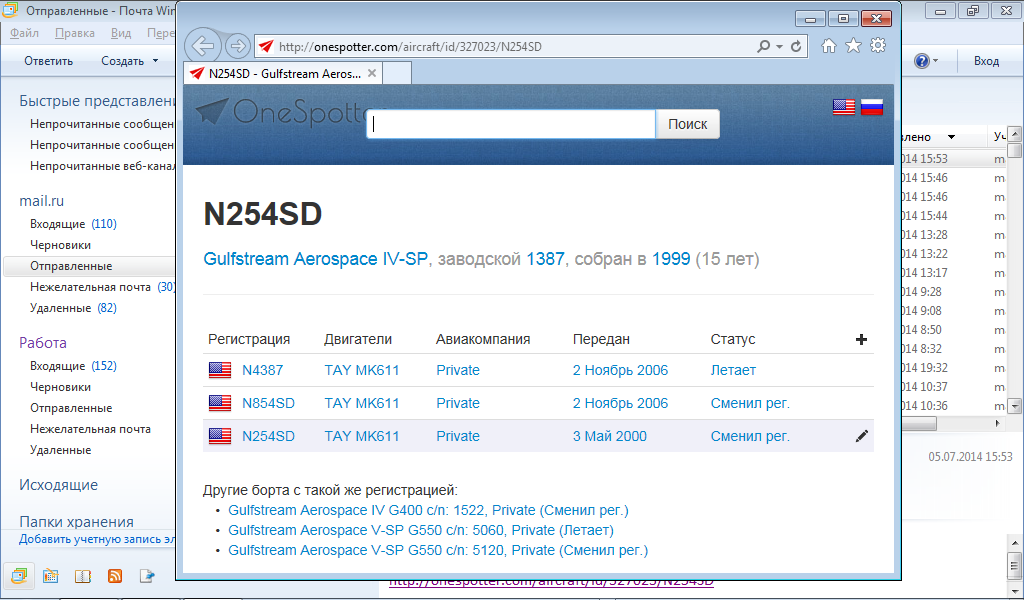Screen dimensions: 1024x600
Task: Open the serial number 1387 link
Action: click(x=545, y=259)
